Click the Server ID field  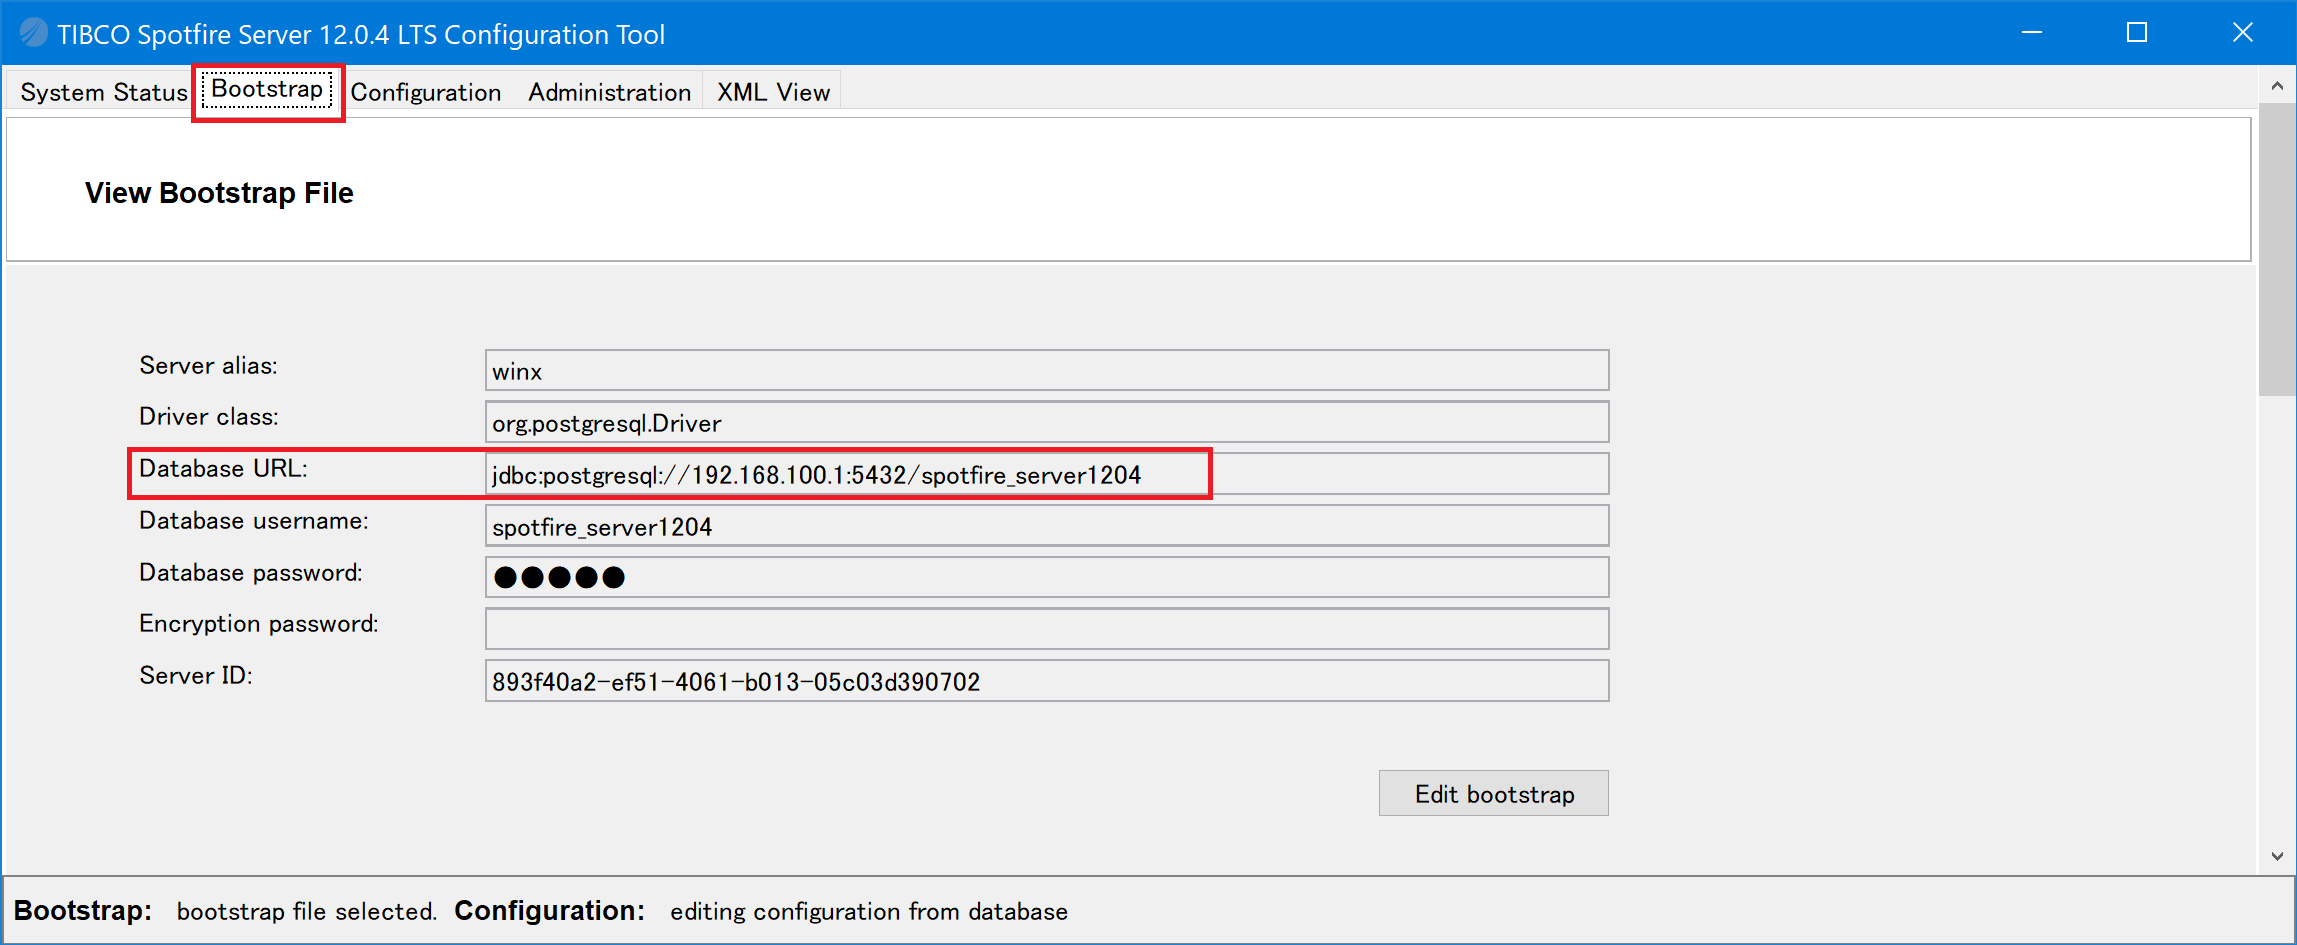pyautogui.click(x=1047, y=681)
